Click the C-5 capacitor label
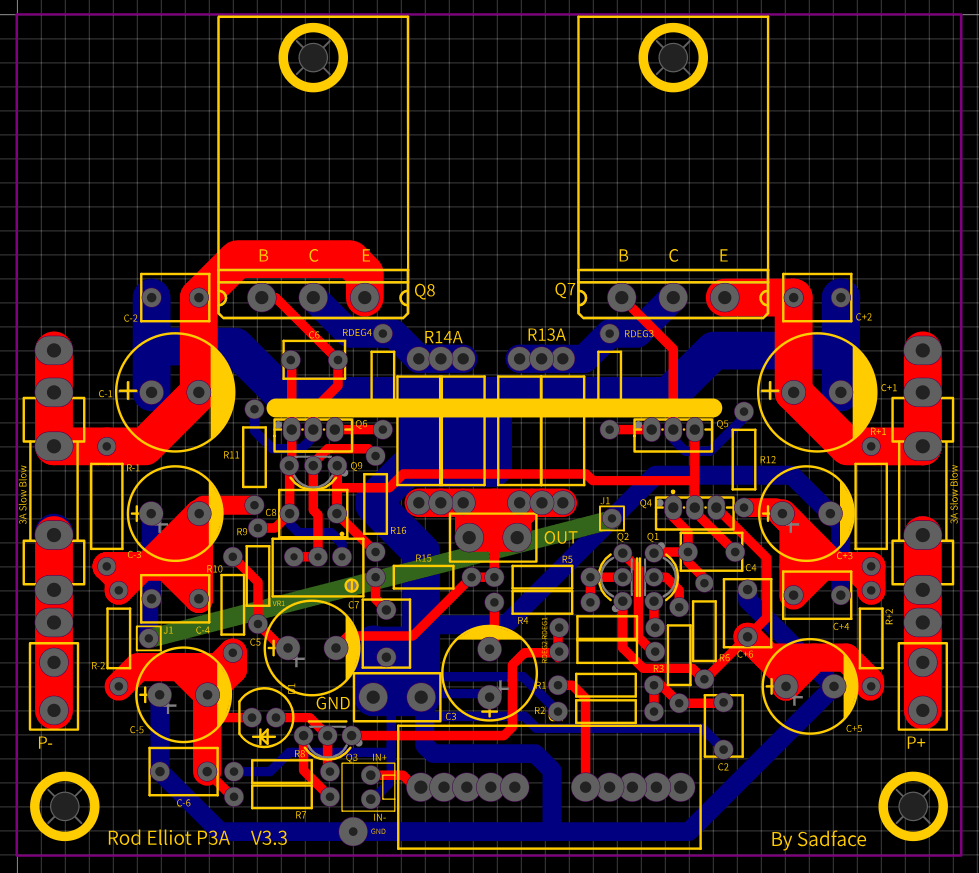Screen dimensions: 979x873 tap(137, 730)
